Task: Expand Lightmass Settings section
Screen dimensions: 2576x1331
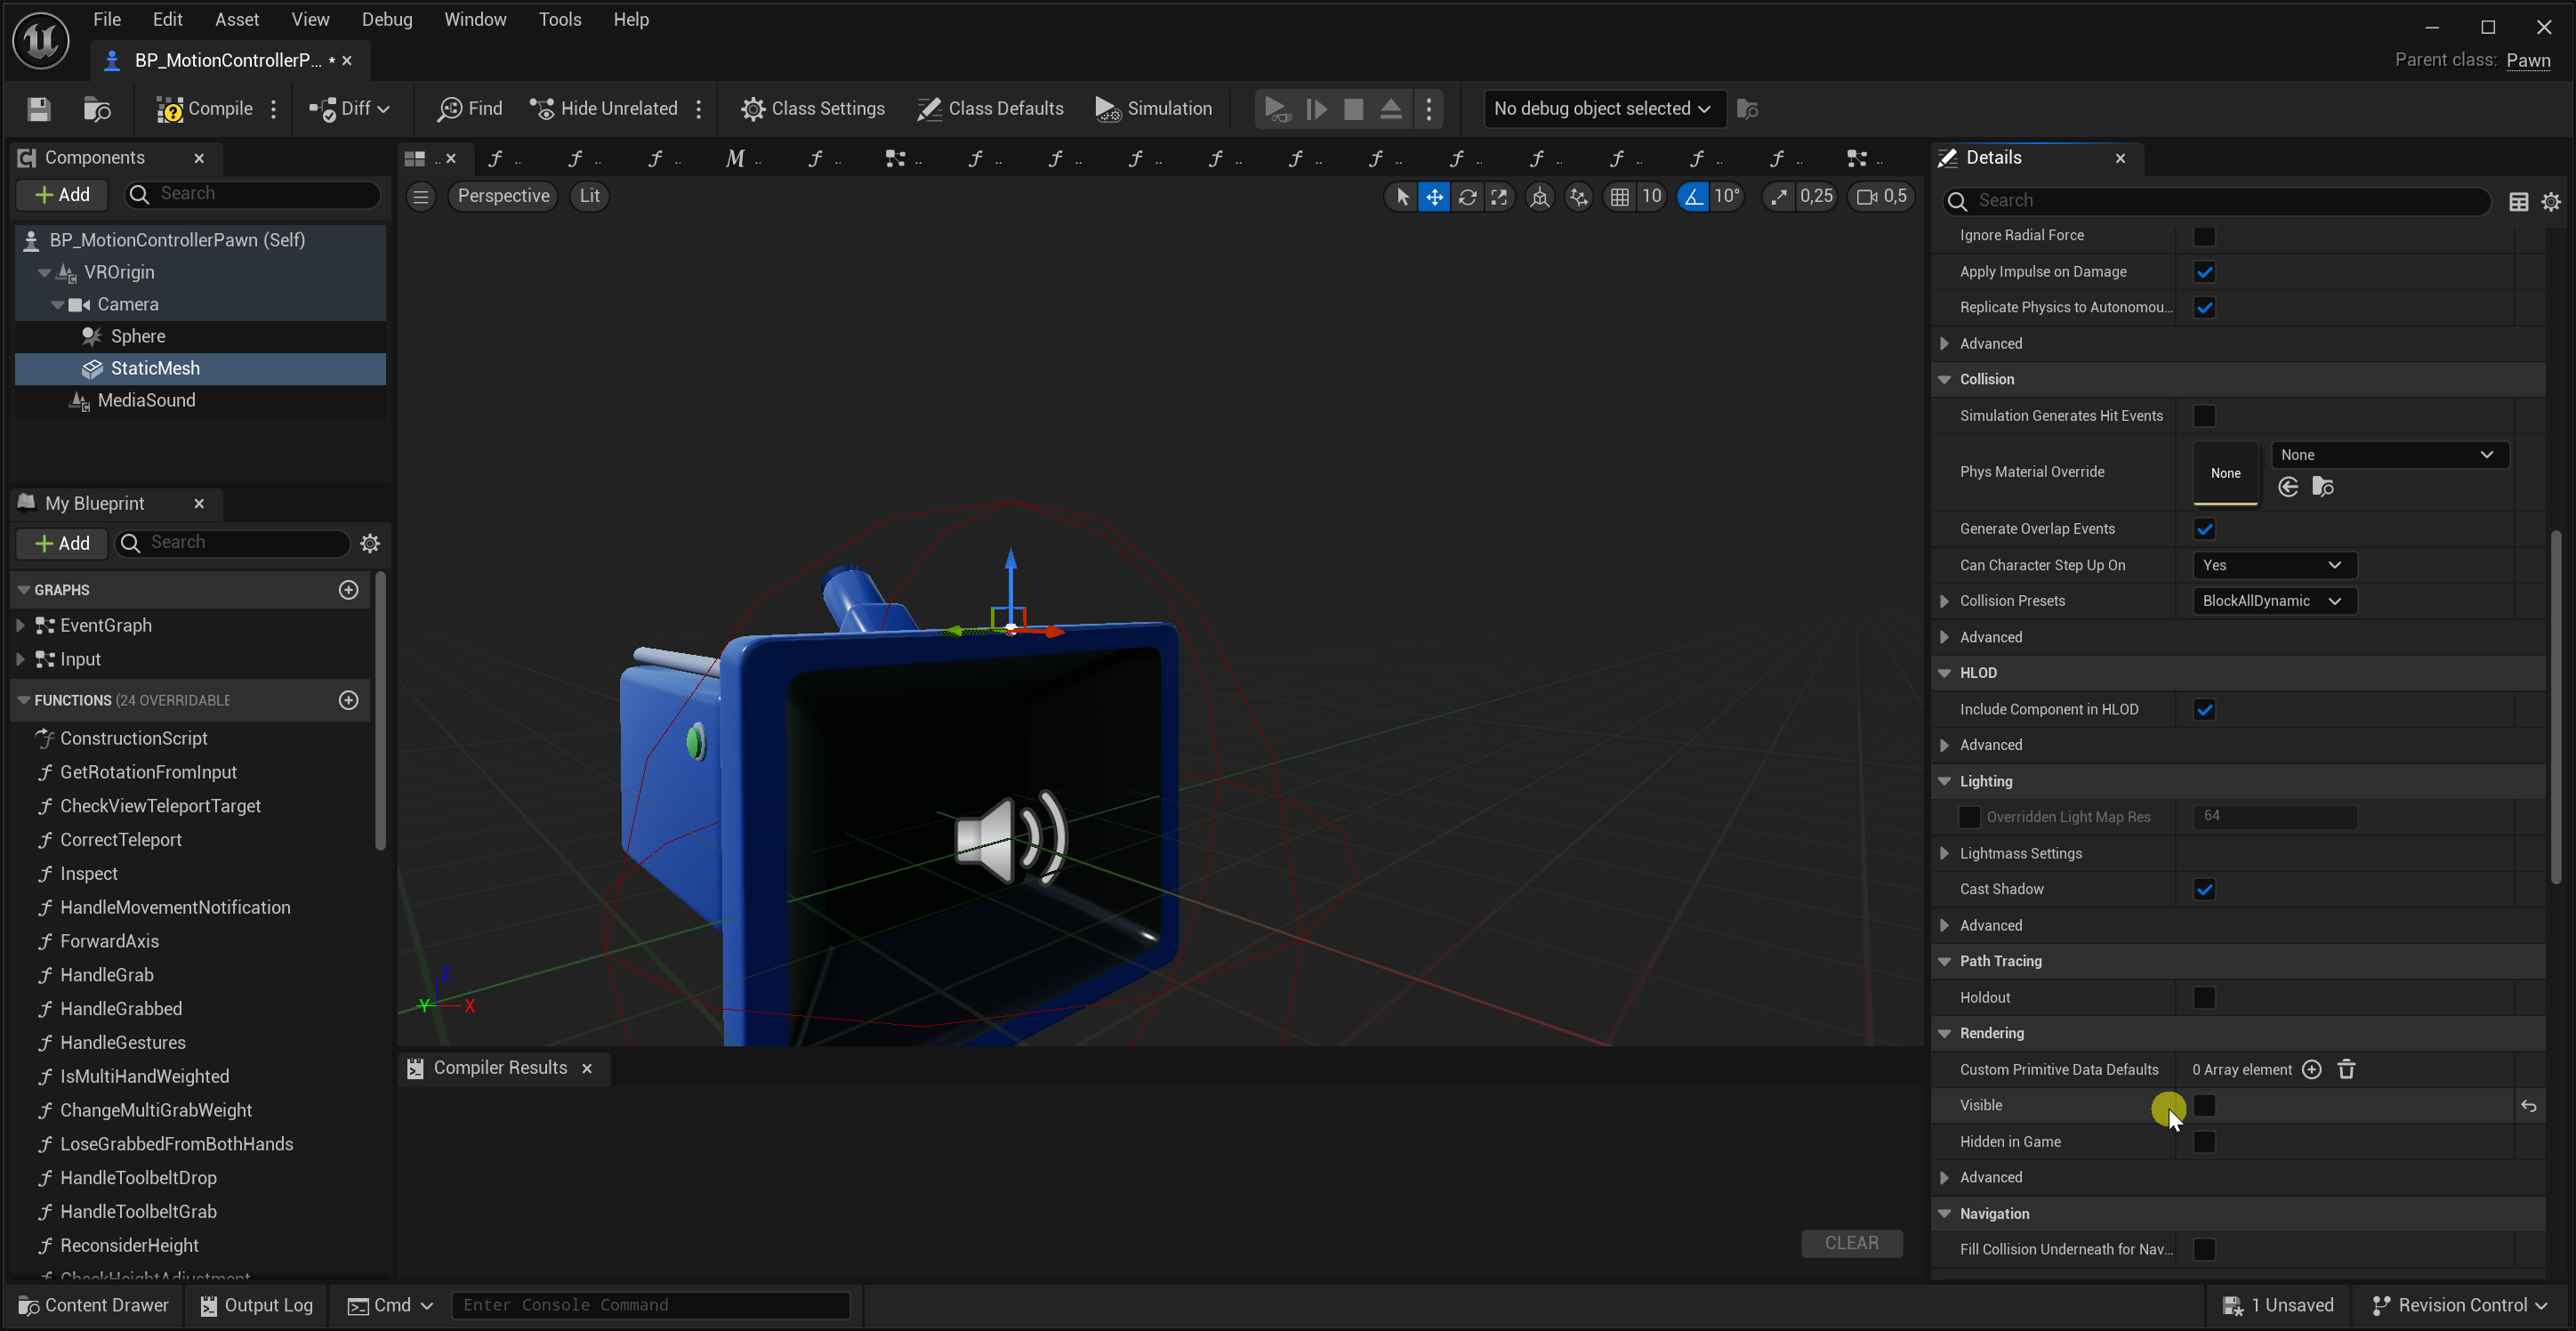Action: 1944,854
